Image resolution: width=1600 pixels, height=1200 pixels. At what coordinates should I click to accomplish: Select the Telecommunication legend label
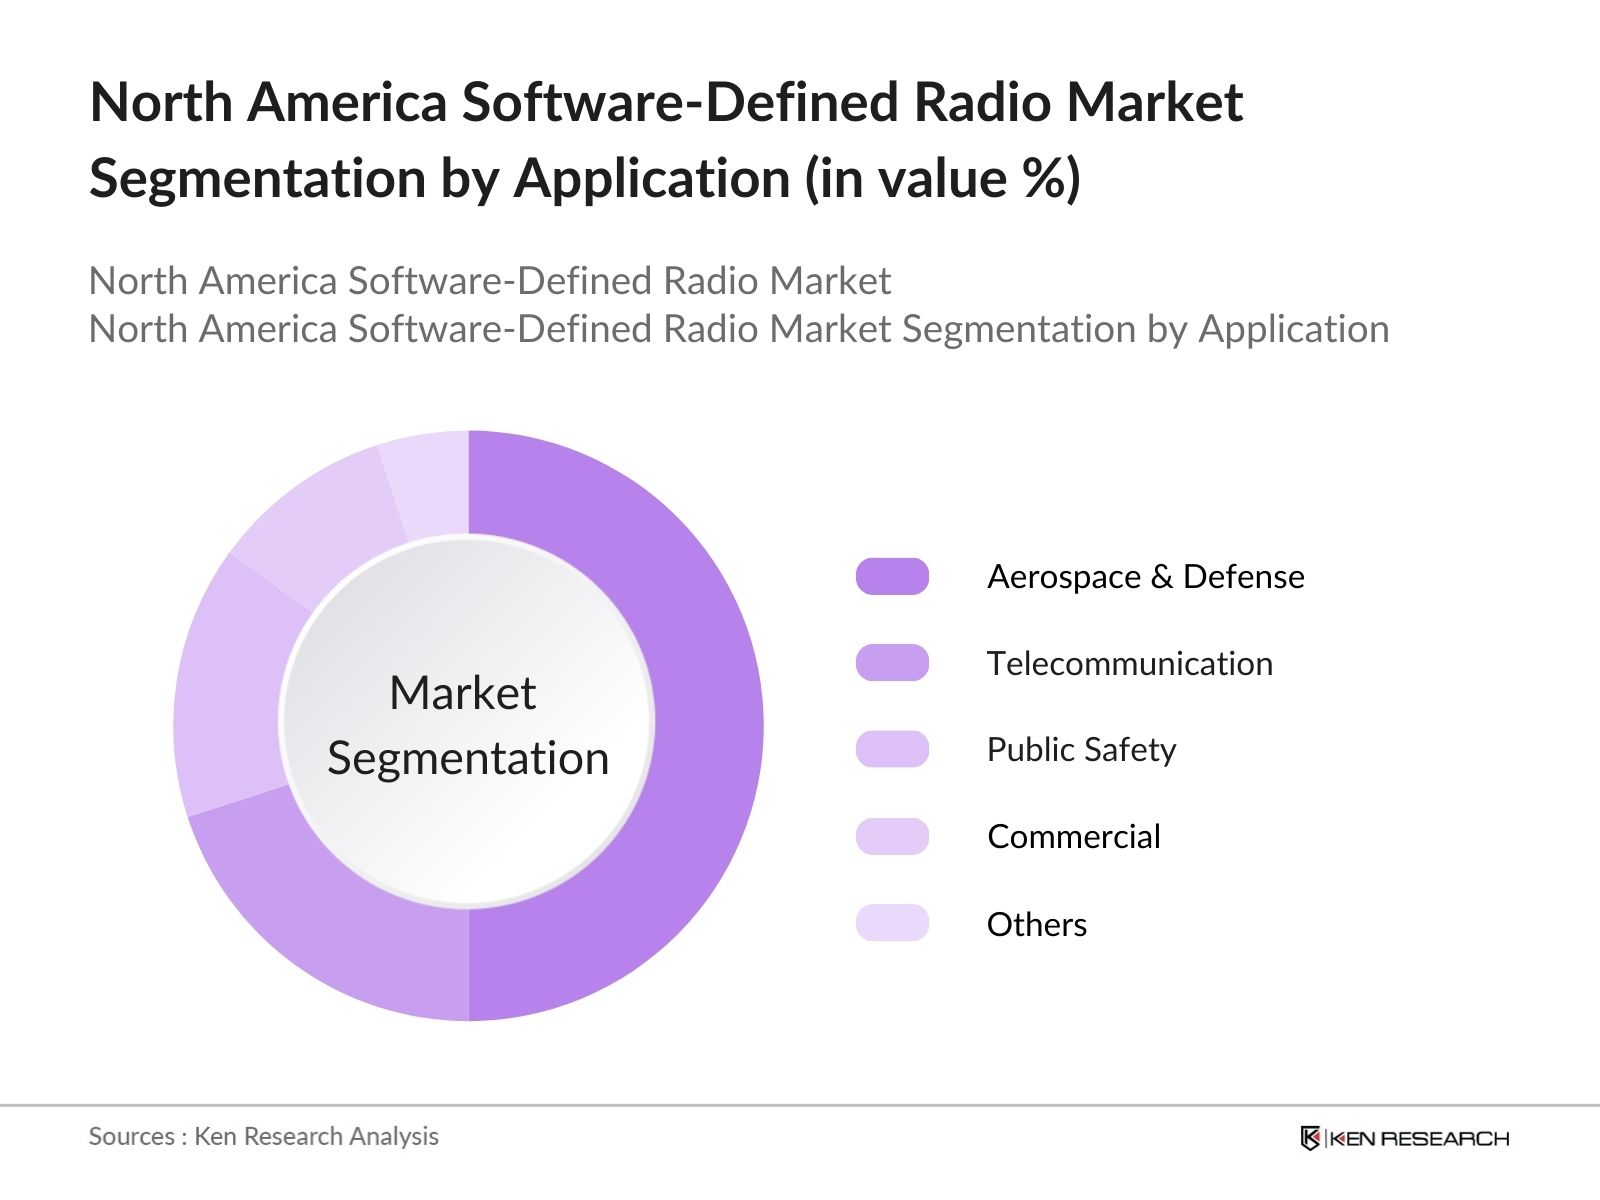(1129, 664)
